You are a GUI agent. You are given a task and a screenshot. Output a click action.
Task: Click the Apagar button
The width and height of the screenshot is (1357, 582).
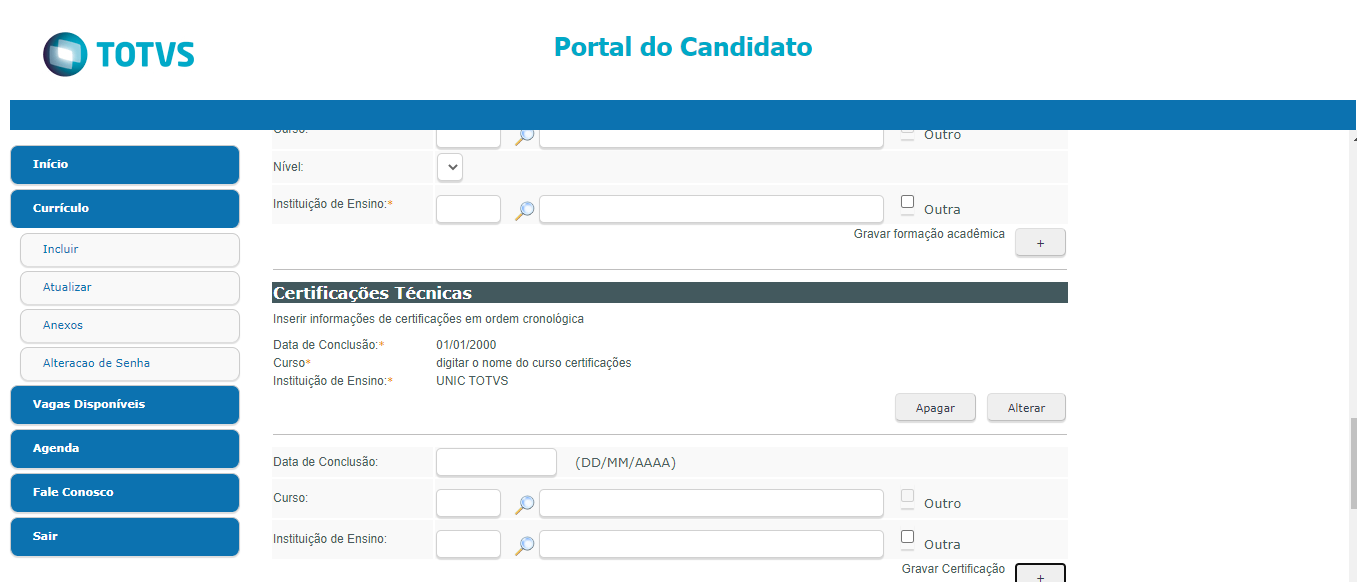(x=935, y=408)
